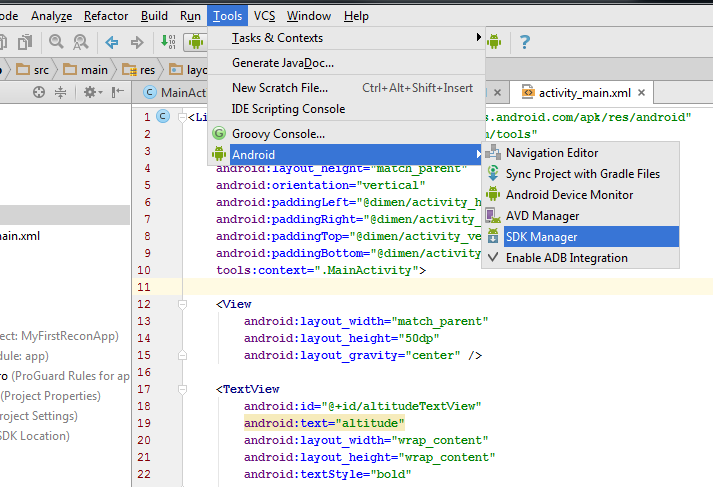Viewport: 713px width, 487px height.
Task: Navigate forward with the right arrow icon
Action: pos(137,42)
